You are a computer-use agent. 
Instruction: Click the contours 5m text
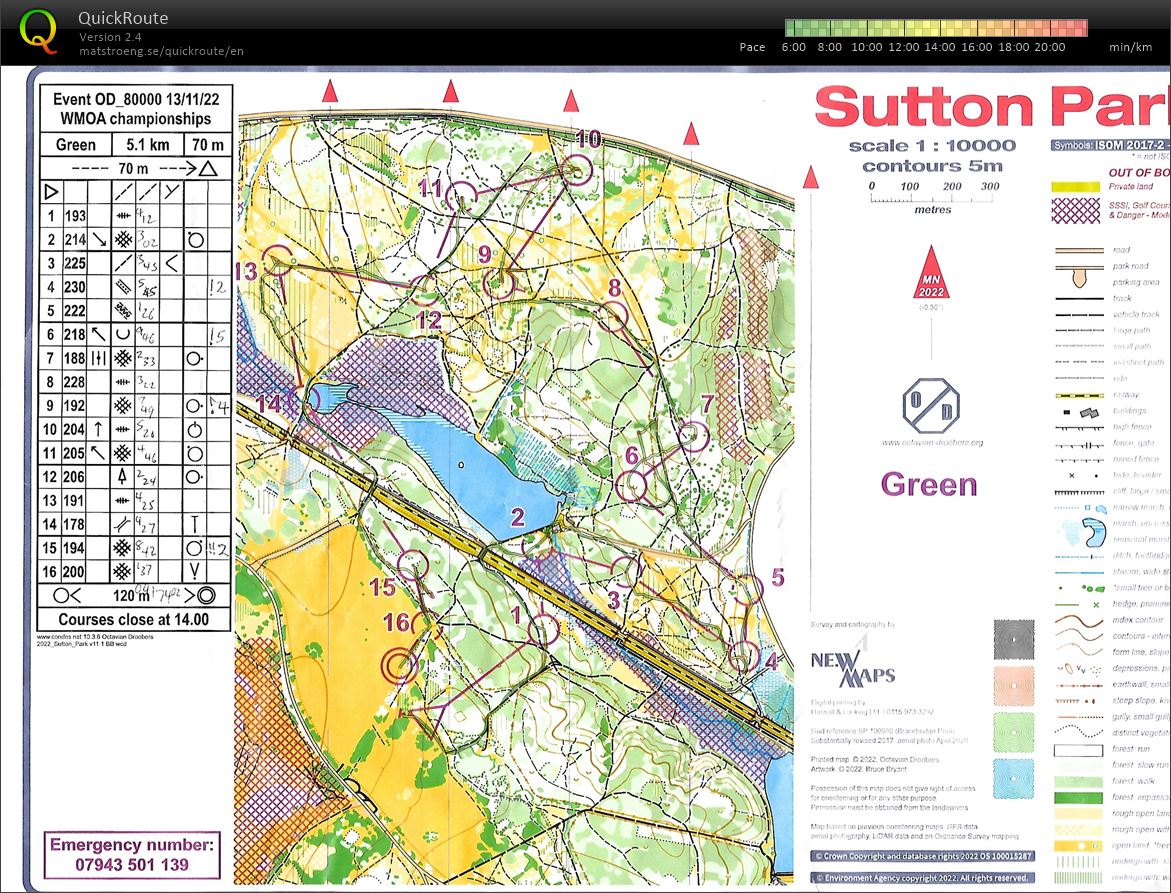(x=932, y=166)
